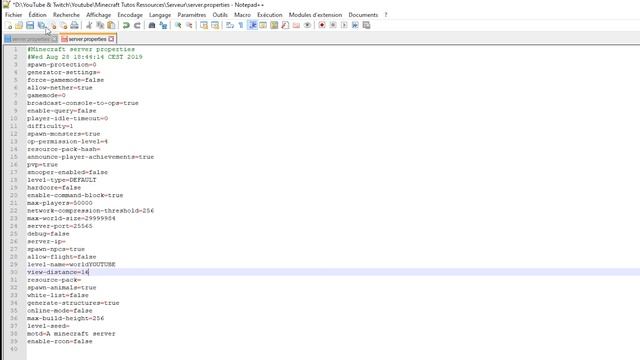The image size is (640, 360).
Task: Open the Exécution menu
Action: [x=270, y=15]
